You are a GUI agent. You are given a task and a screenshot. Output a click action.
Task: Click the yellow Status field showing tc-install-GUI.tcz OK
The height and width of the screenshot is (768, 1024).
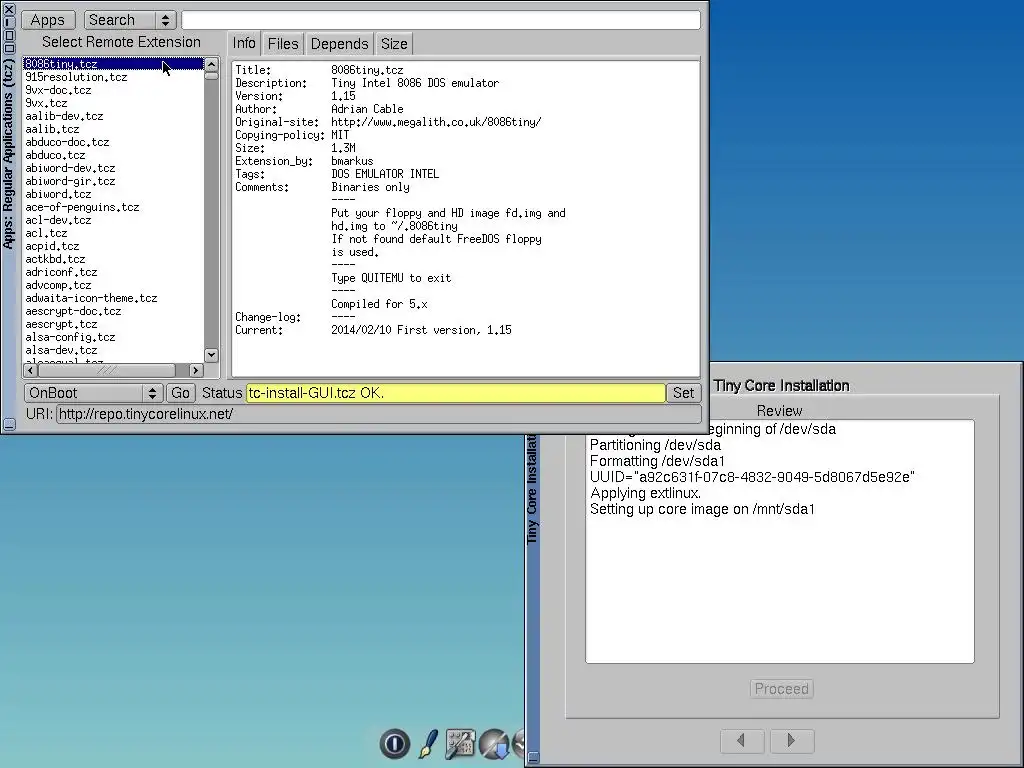click(455, 392)
